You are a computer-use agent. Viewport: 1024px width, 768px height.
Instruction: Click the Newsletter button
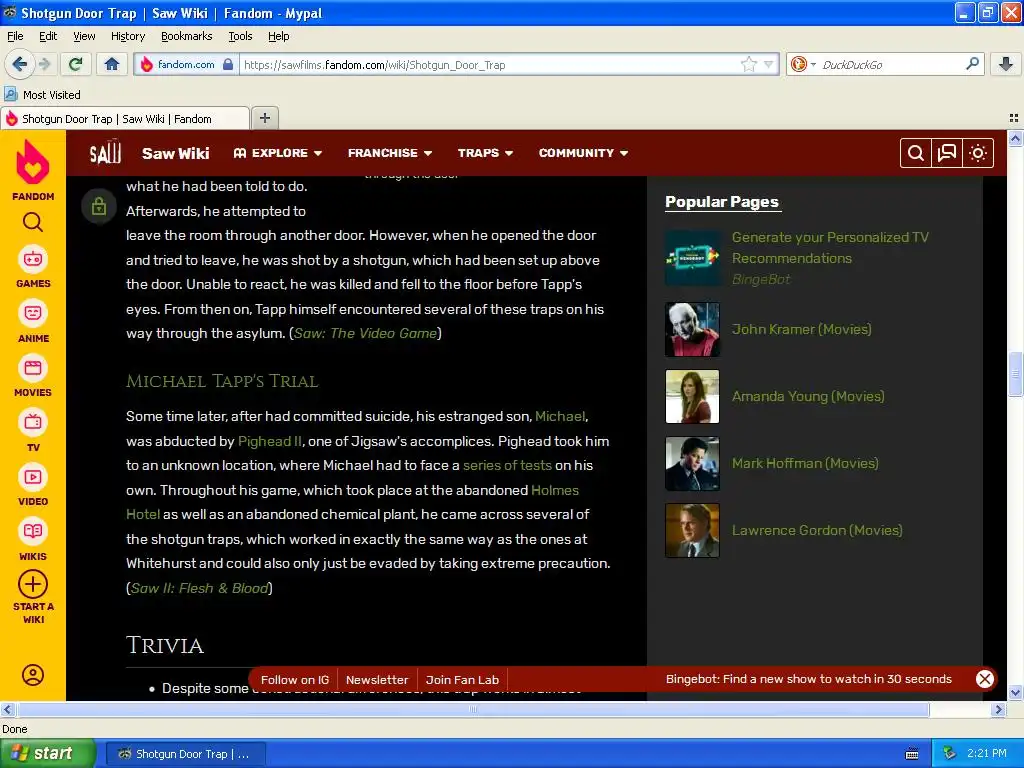click(377, 680)
